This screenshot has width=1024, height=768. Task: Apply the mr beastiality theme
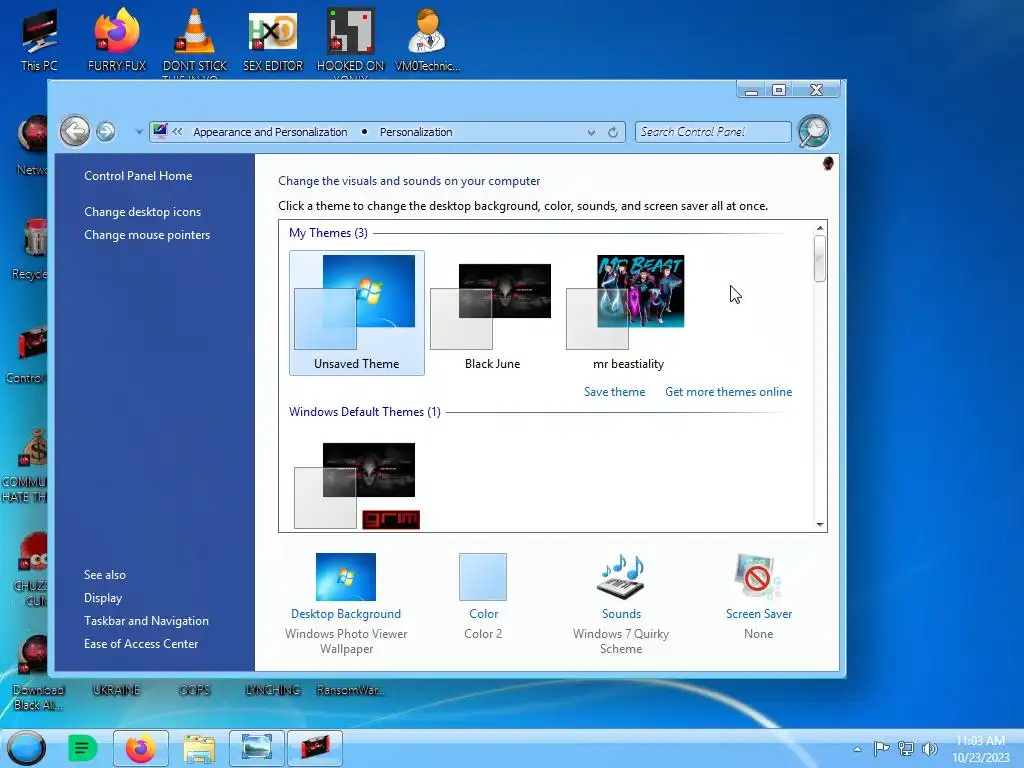click(x=628, y=313)
